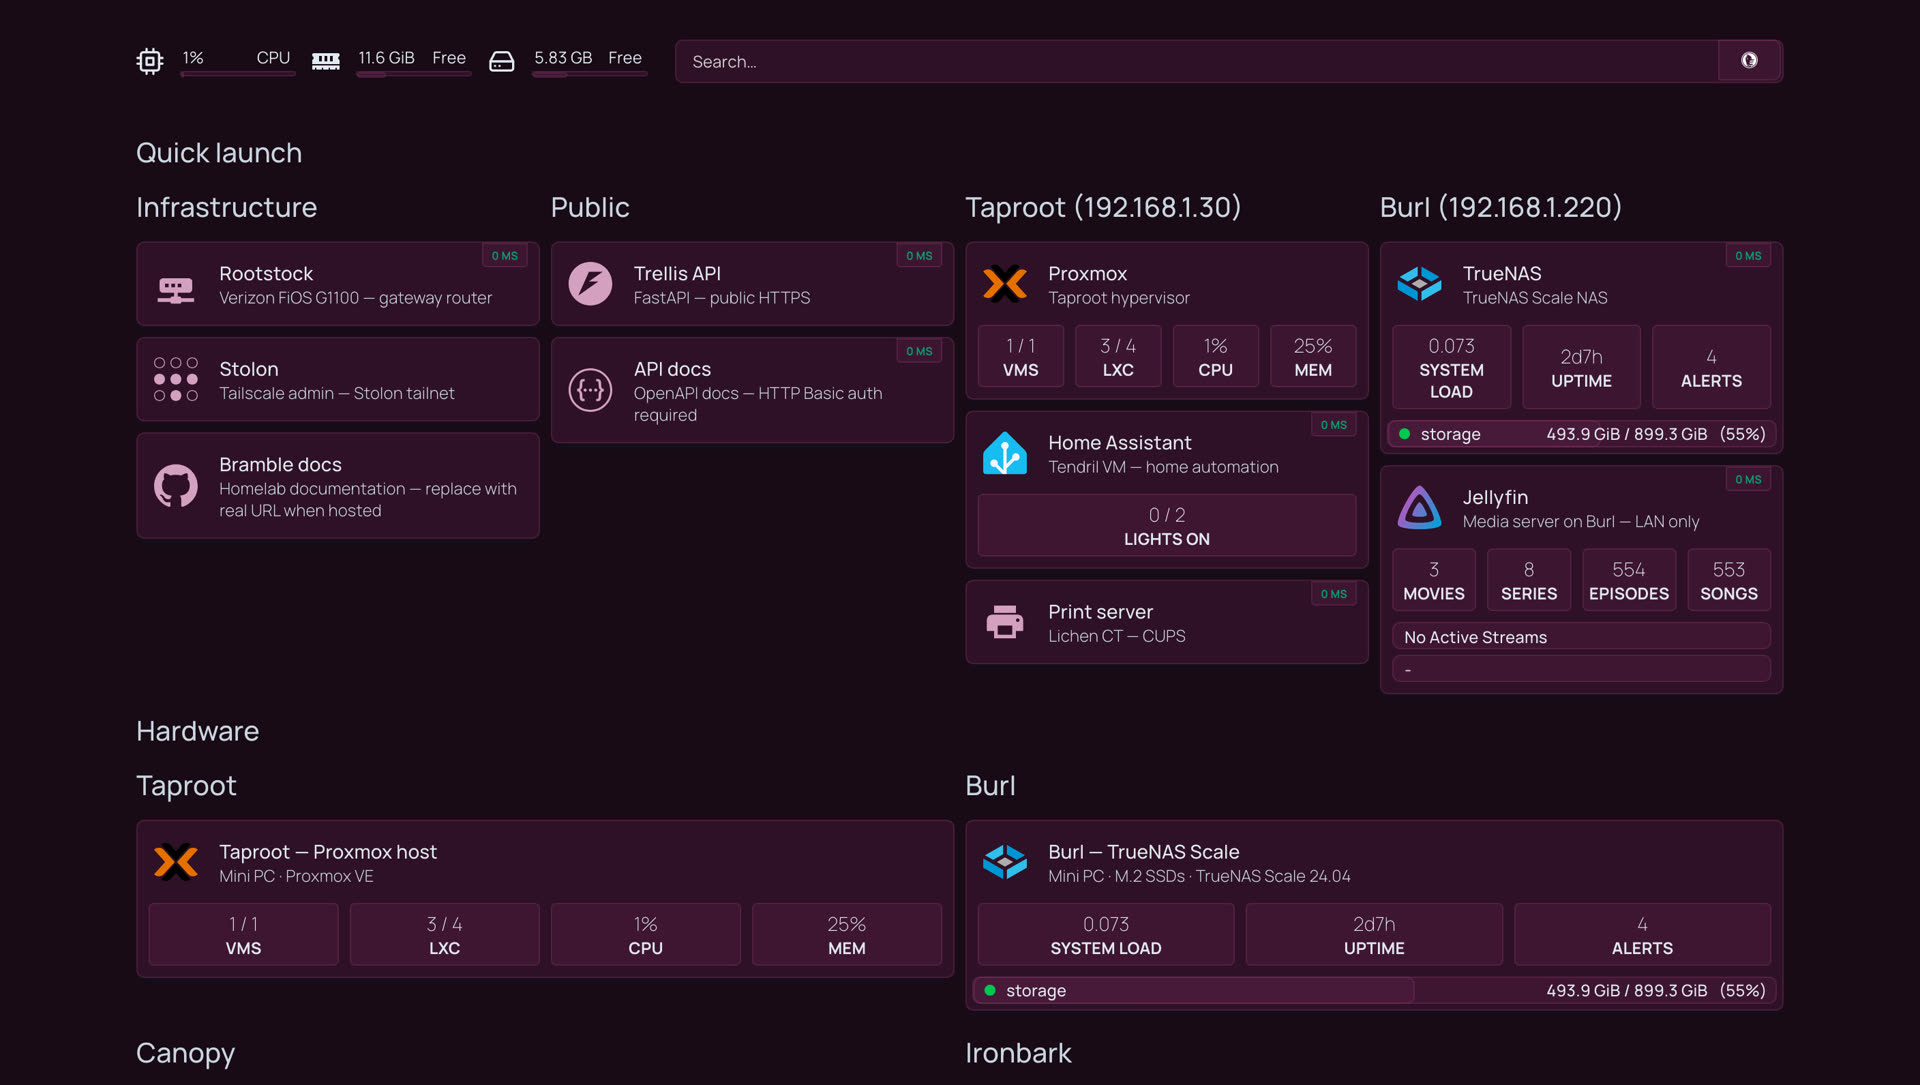Collapse the Hardware section heading
Image resolution: width=1920 pixels, height=1085 pixels.
(198, 731)
